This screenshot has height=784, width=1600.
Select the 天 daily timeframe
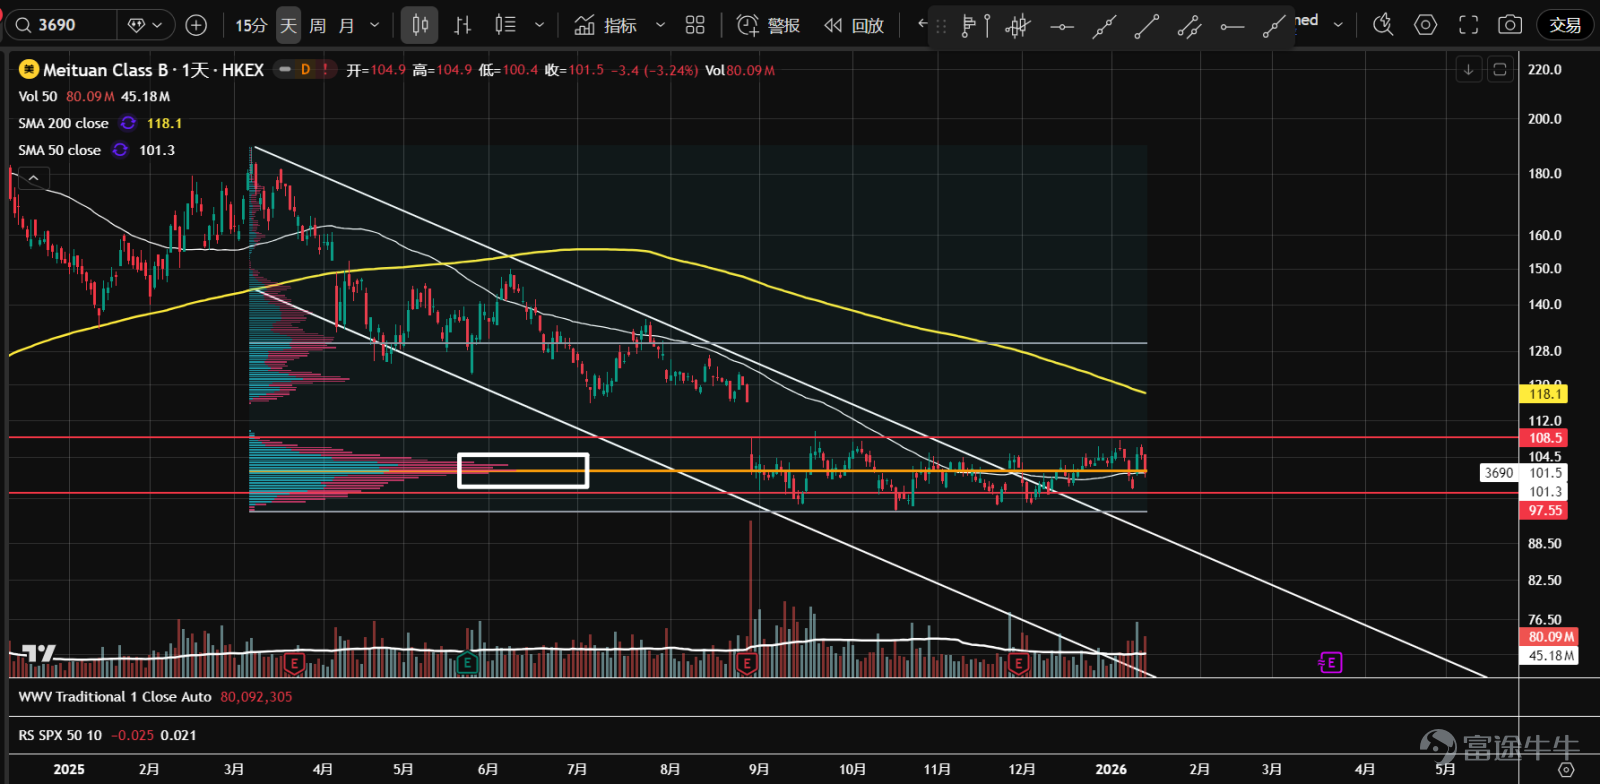pos(288,25)
